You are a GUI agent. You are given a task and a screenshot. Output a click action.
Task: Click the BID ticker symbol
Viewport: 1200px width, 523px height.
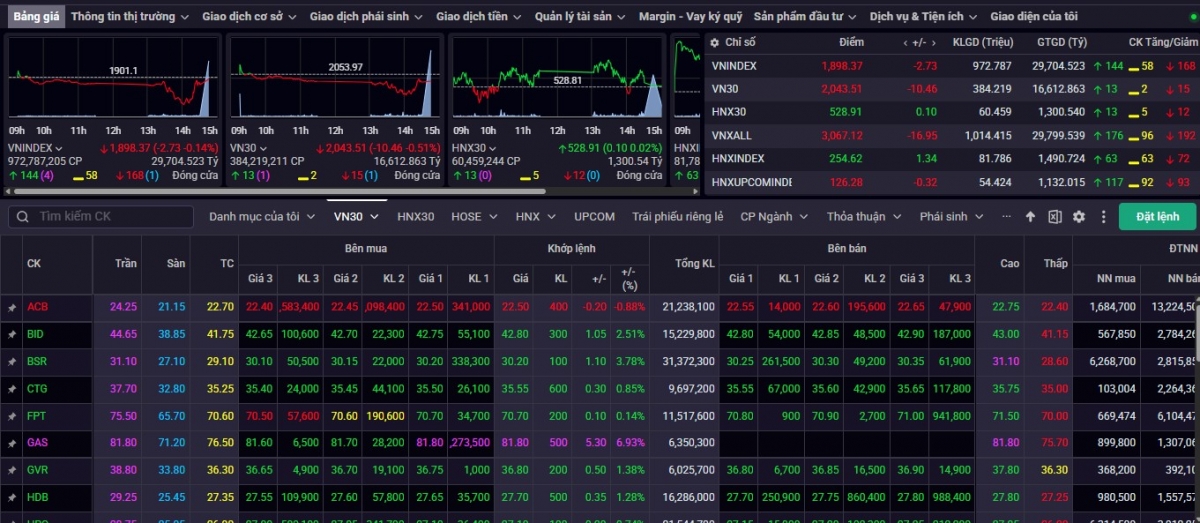[36, 334]
